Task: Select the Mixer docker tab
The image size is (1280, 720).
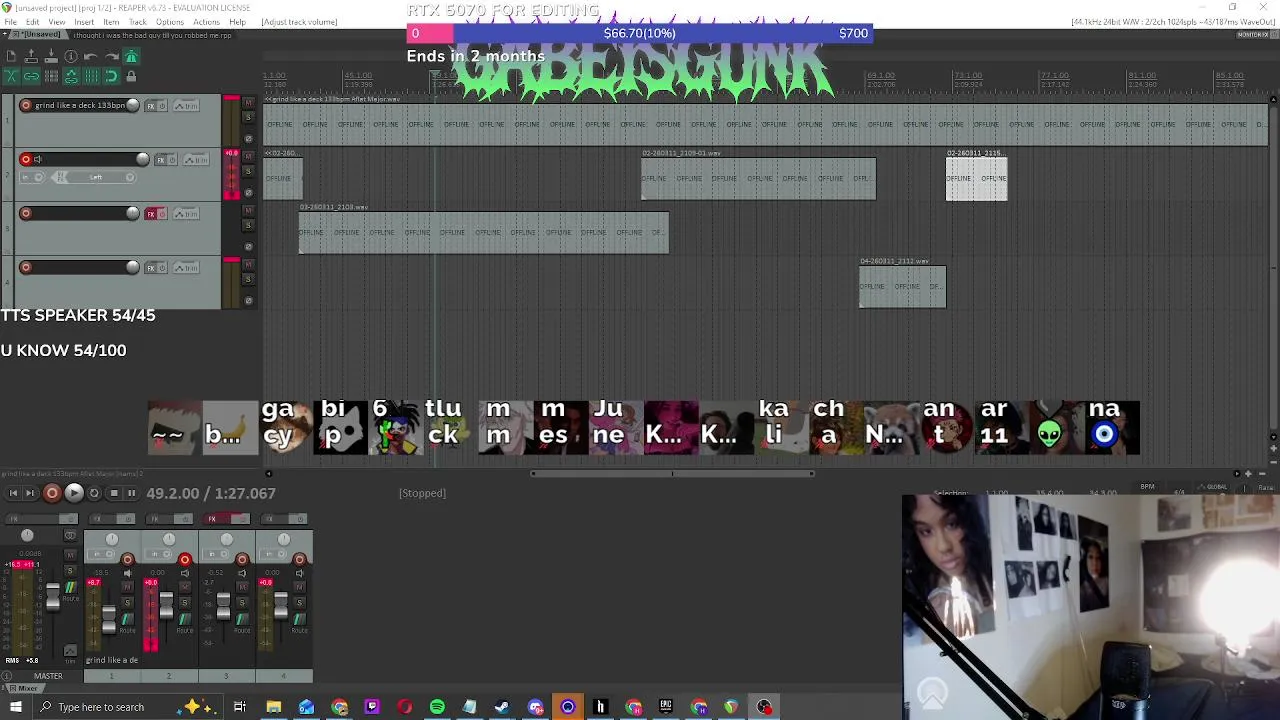Action: tap(25, 687)
